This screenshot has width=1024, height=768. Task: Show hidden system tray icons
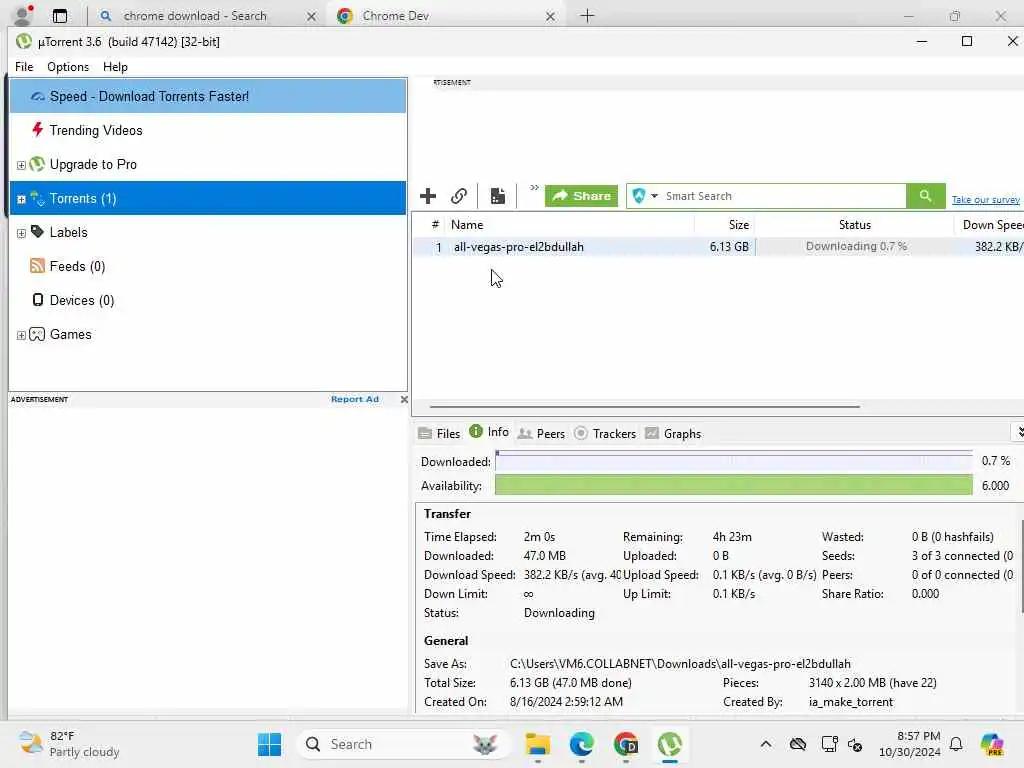click(x=765, y=744)
